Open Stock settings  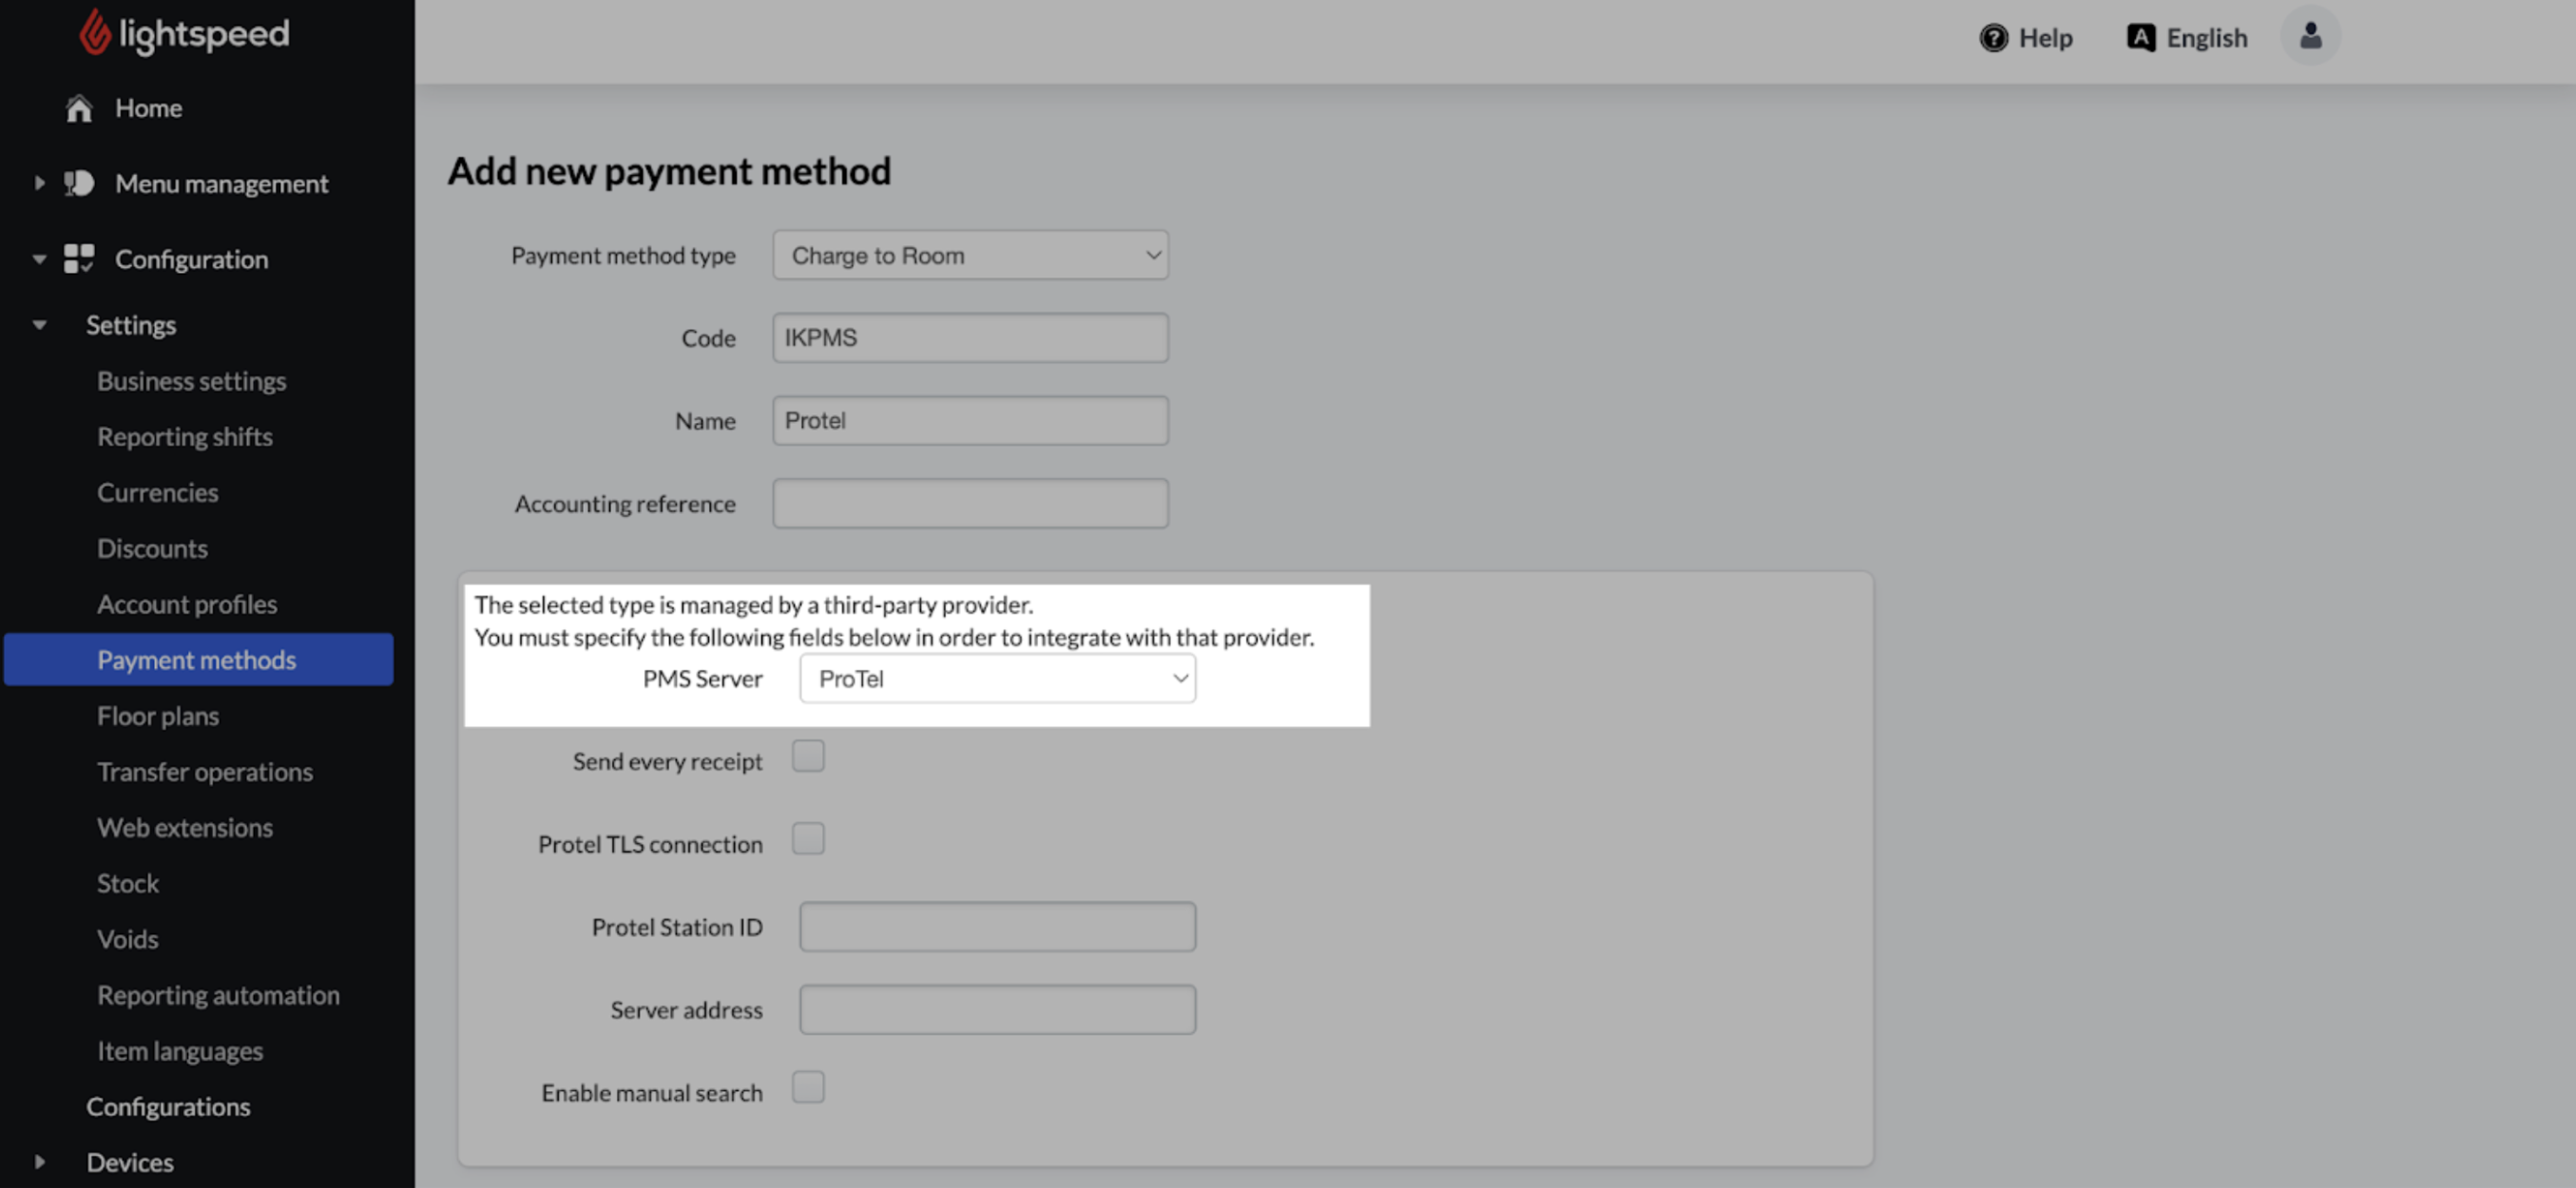[127, 883]
